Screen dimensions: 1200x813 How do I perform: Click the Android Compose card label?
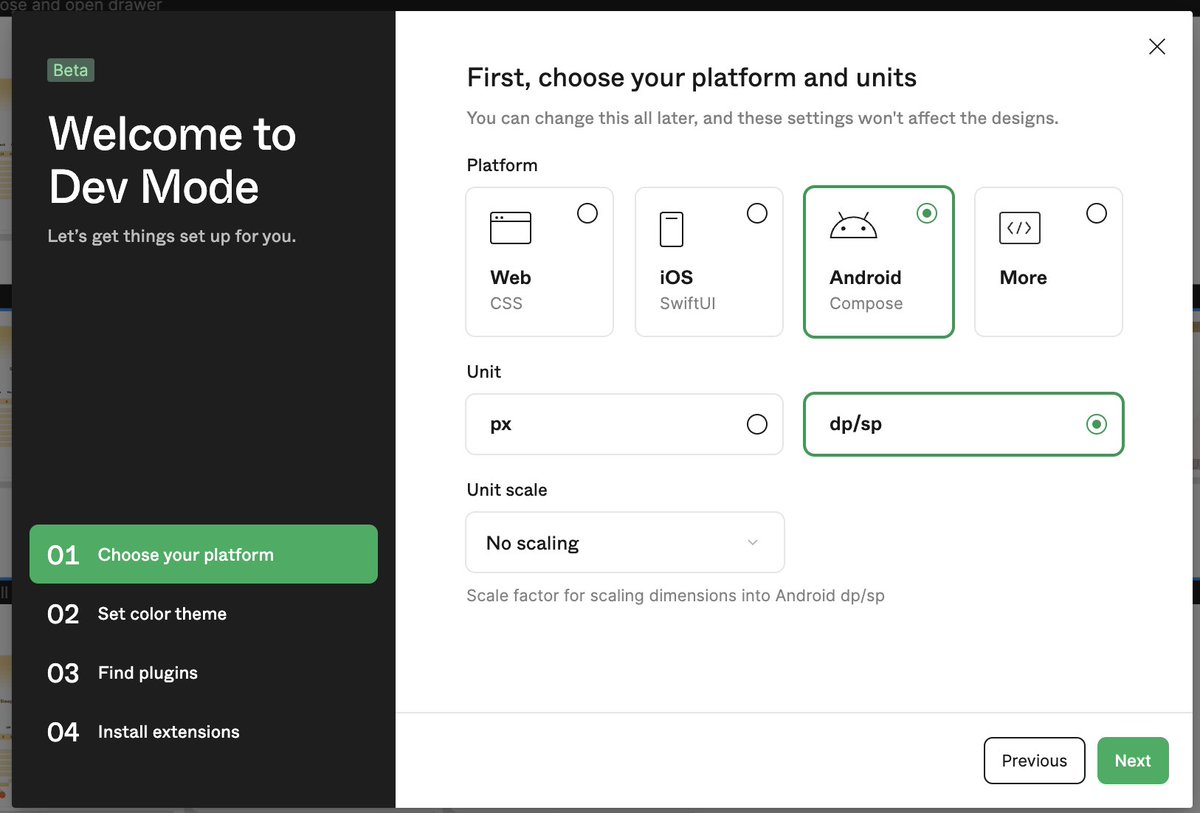click(866, 289)
